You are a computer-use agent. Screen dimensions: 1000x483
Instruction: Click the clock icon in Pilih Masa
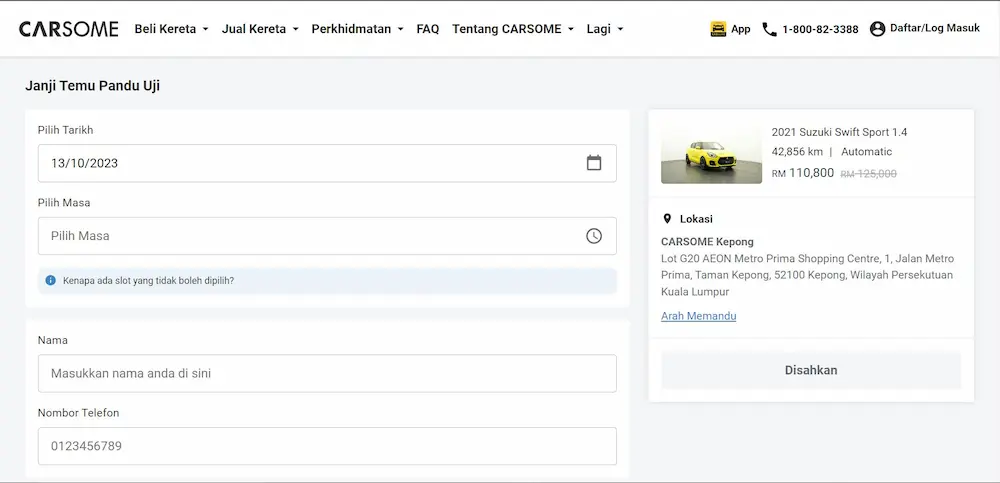tap(594, 236)
